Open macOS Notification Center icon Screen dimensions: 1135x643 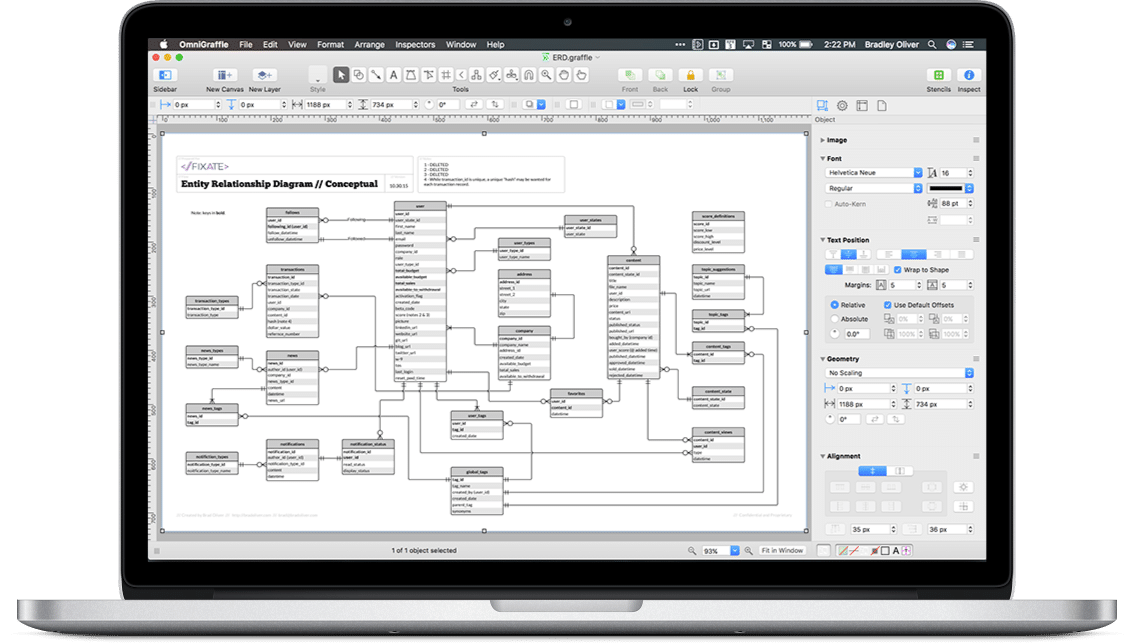969,44
